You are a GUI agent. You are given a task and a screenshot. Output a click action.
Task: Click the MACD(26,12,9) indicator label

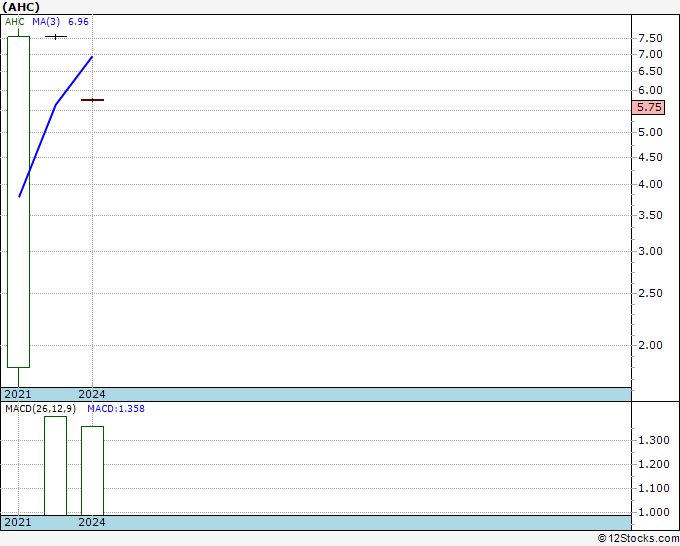click(x=40, y=409)
